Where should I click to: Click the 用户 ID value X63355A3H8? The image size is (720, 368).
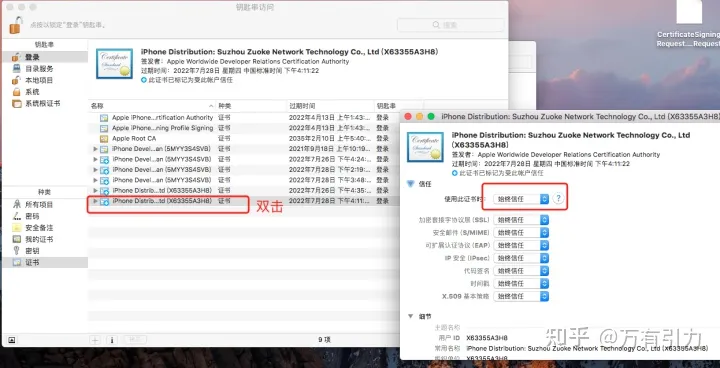[487, 338]
